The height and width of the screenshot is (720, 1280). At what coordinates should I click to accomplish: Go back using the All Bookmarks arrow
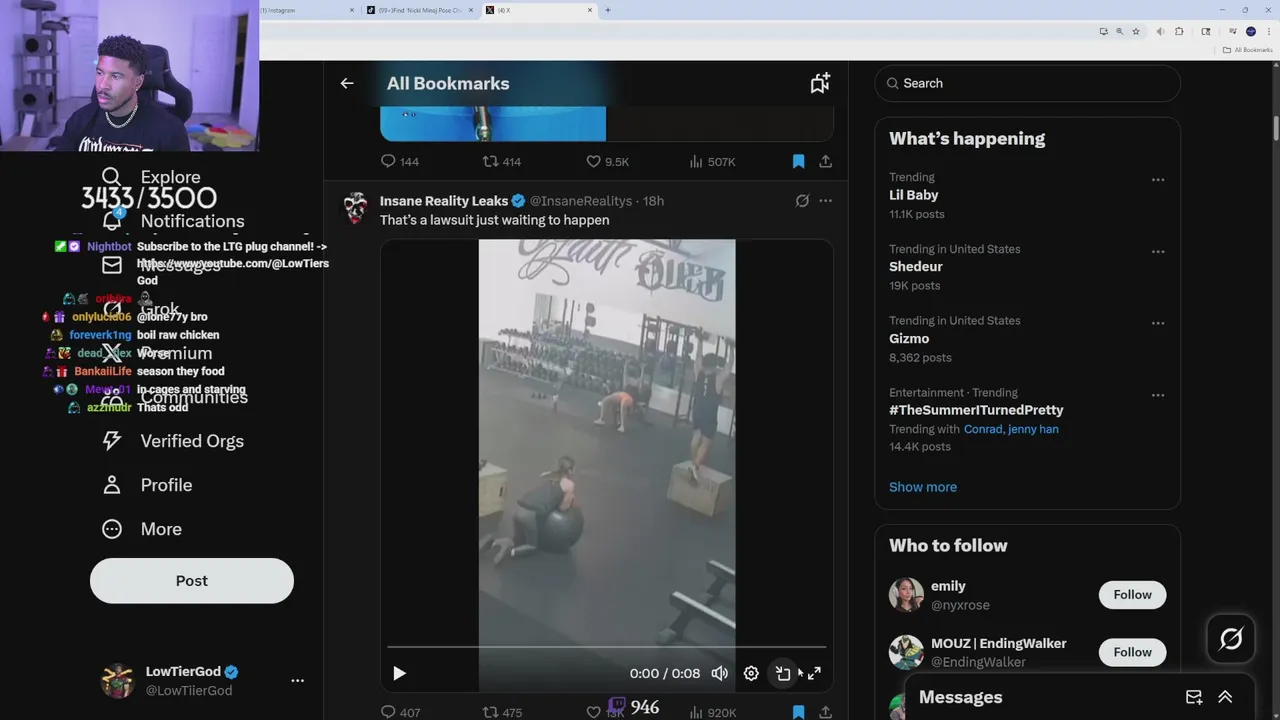347,84
